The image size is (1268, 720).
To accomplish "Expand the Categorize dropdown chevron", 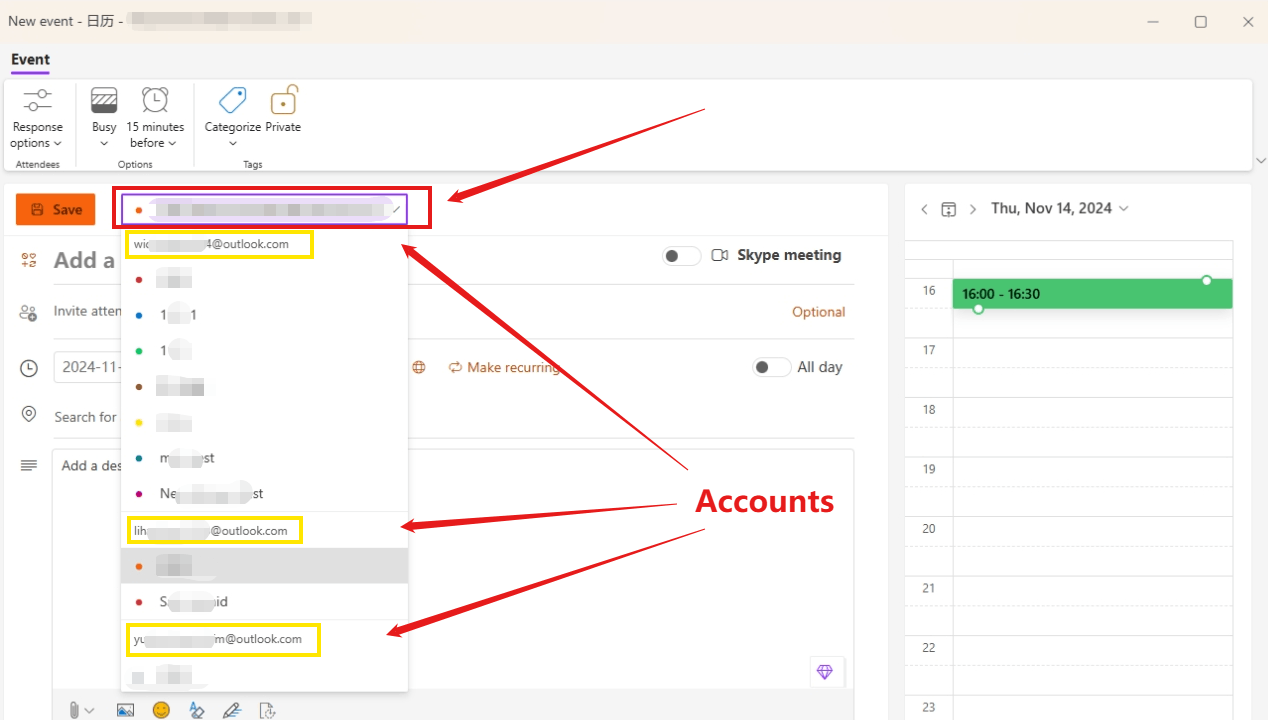I will (x=232, y=143).
